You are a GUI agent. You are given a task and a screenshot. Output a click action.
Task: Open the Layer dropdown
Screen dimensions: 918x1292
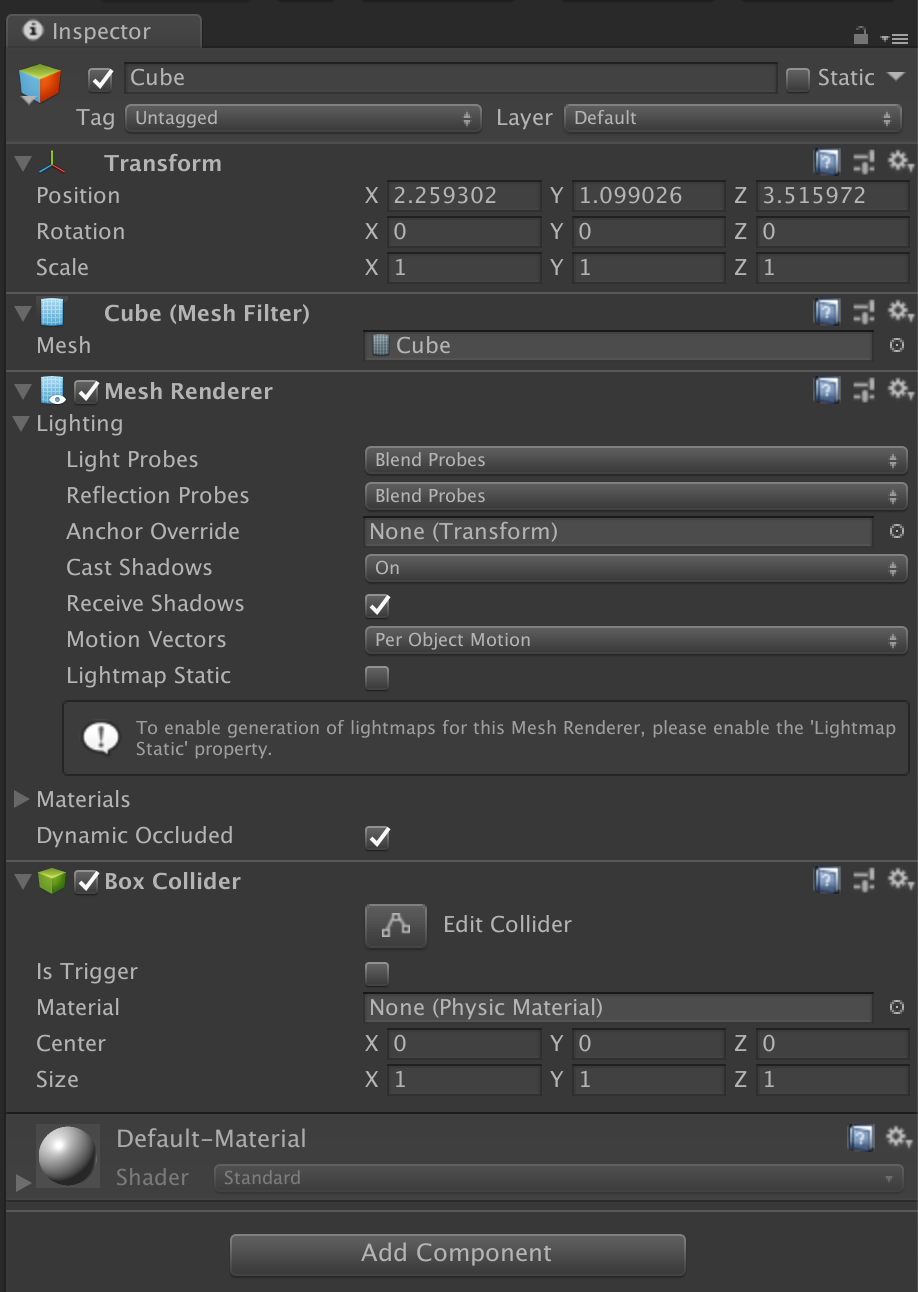pos(734,118)
